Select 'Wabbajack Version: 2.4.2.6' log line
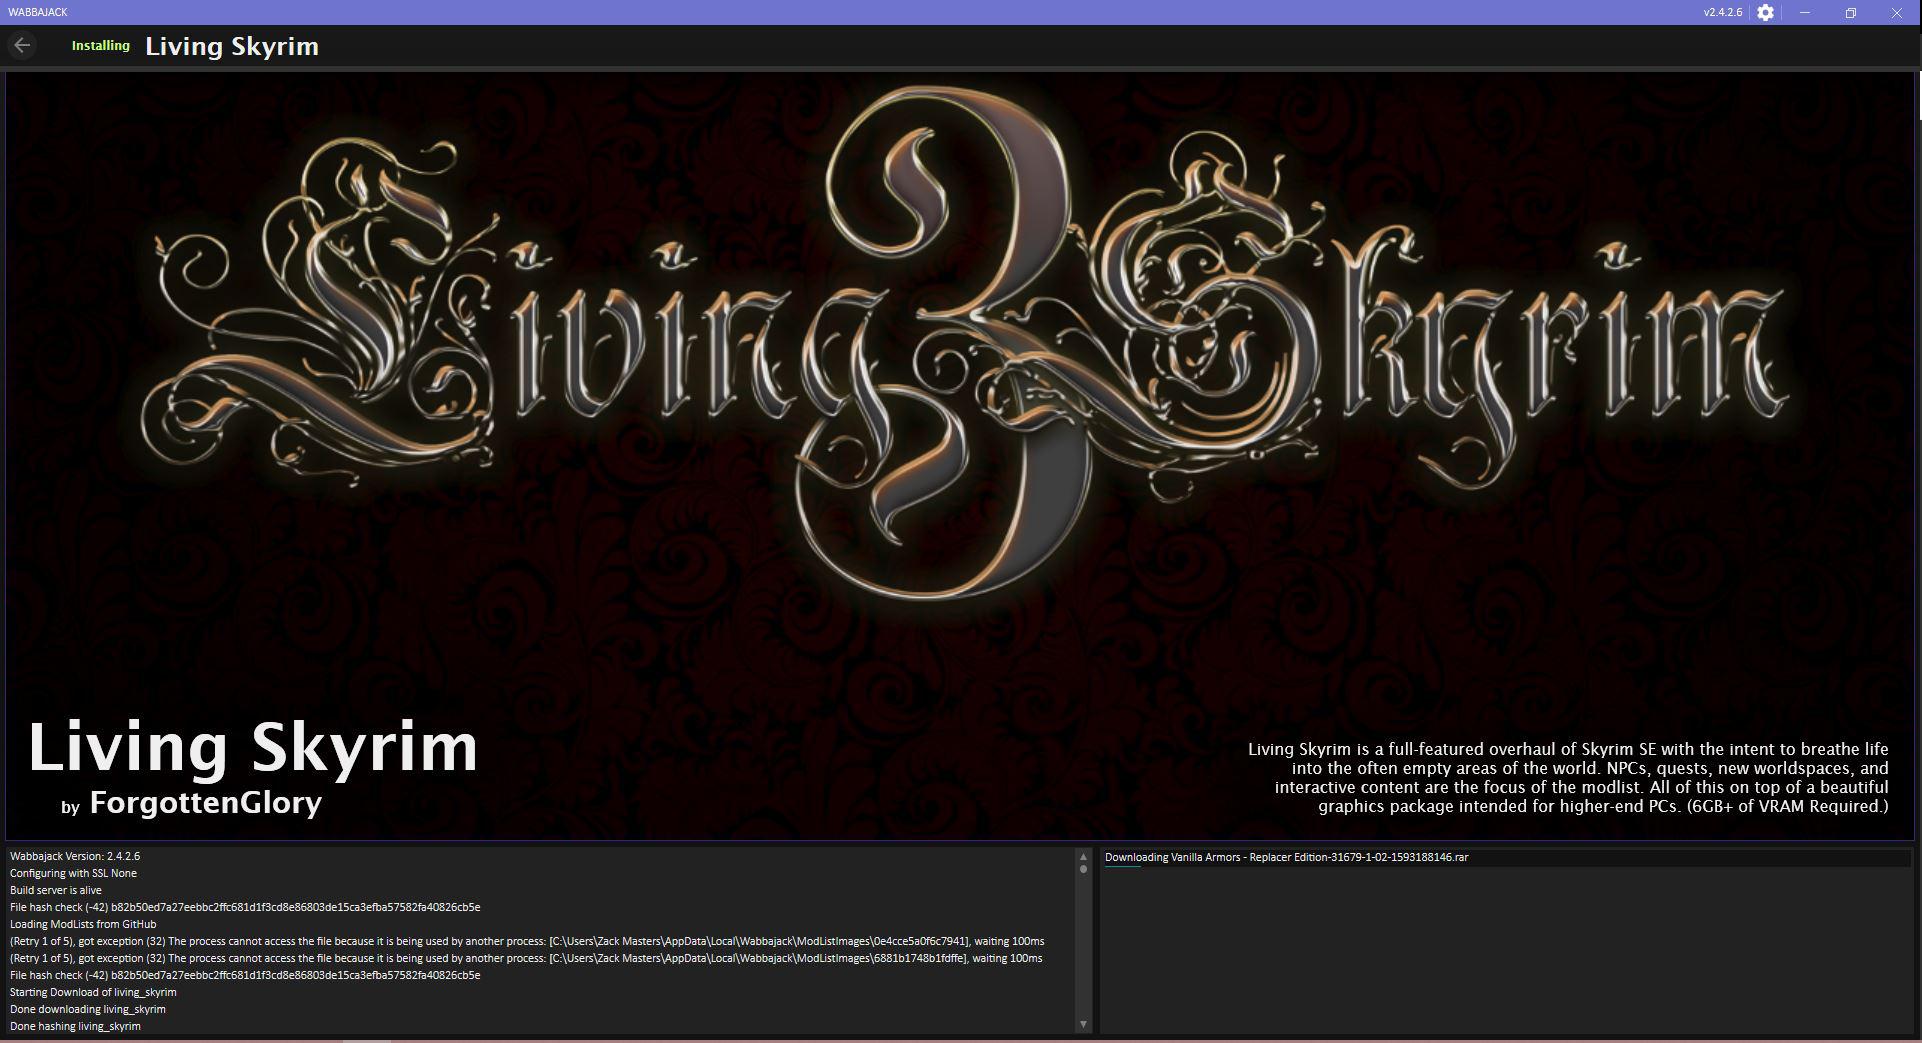The image size is (1922, 1043). pyautogui.click(x=75, y=856)
